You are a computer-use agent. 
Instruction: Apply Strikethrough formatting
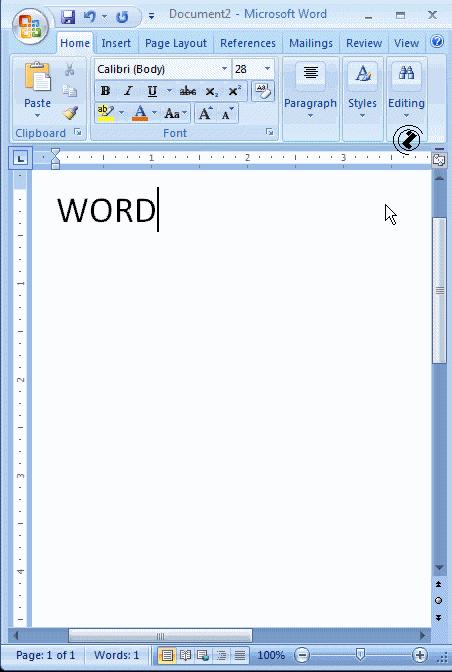click(x=188, y=91)
